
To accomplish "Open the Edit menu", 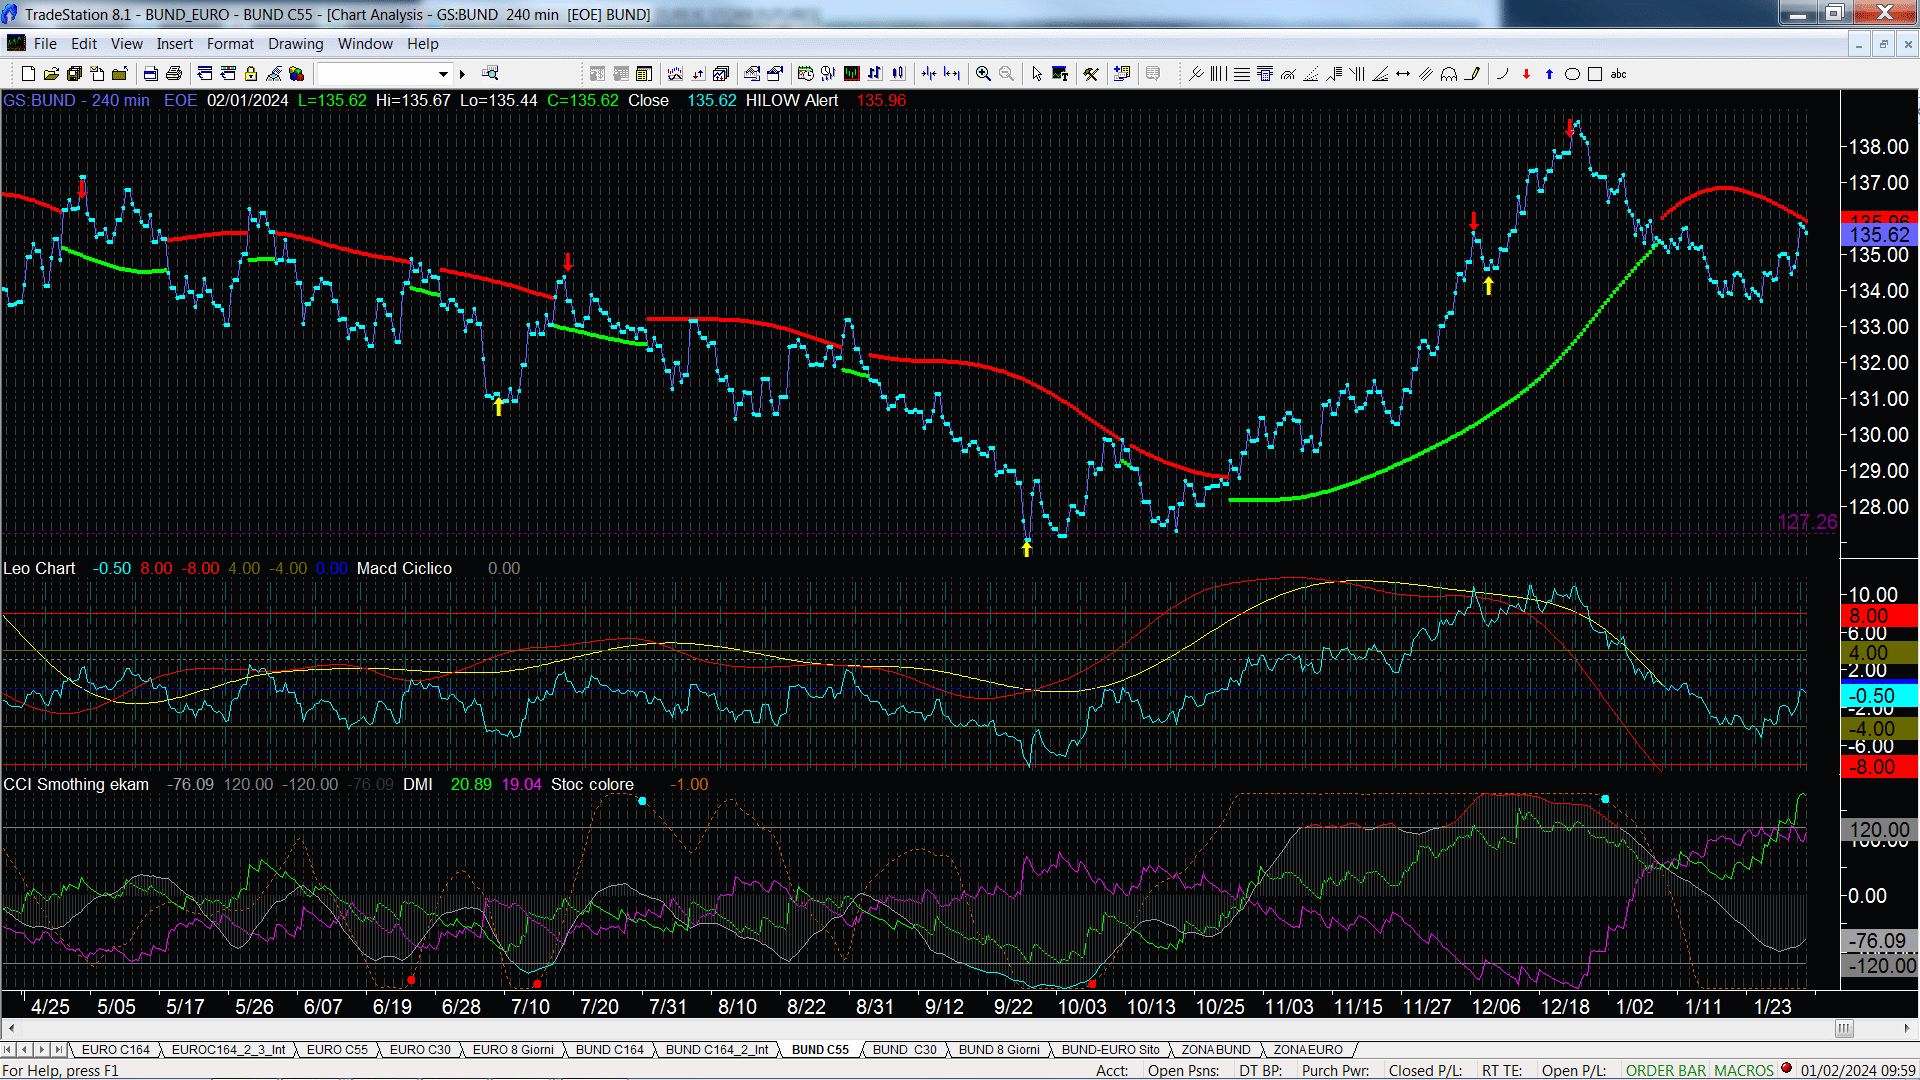I will click(84, 44).
